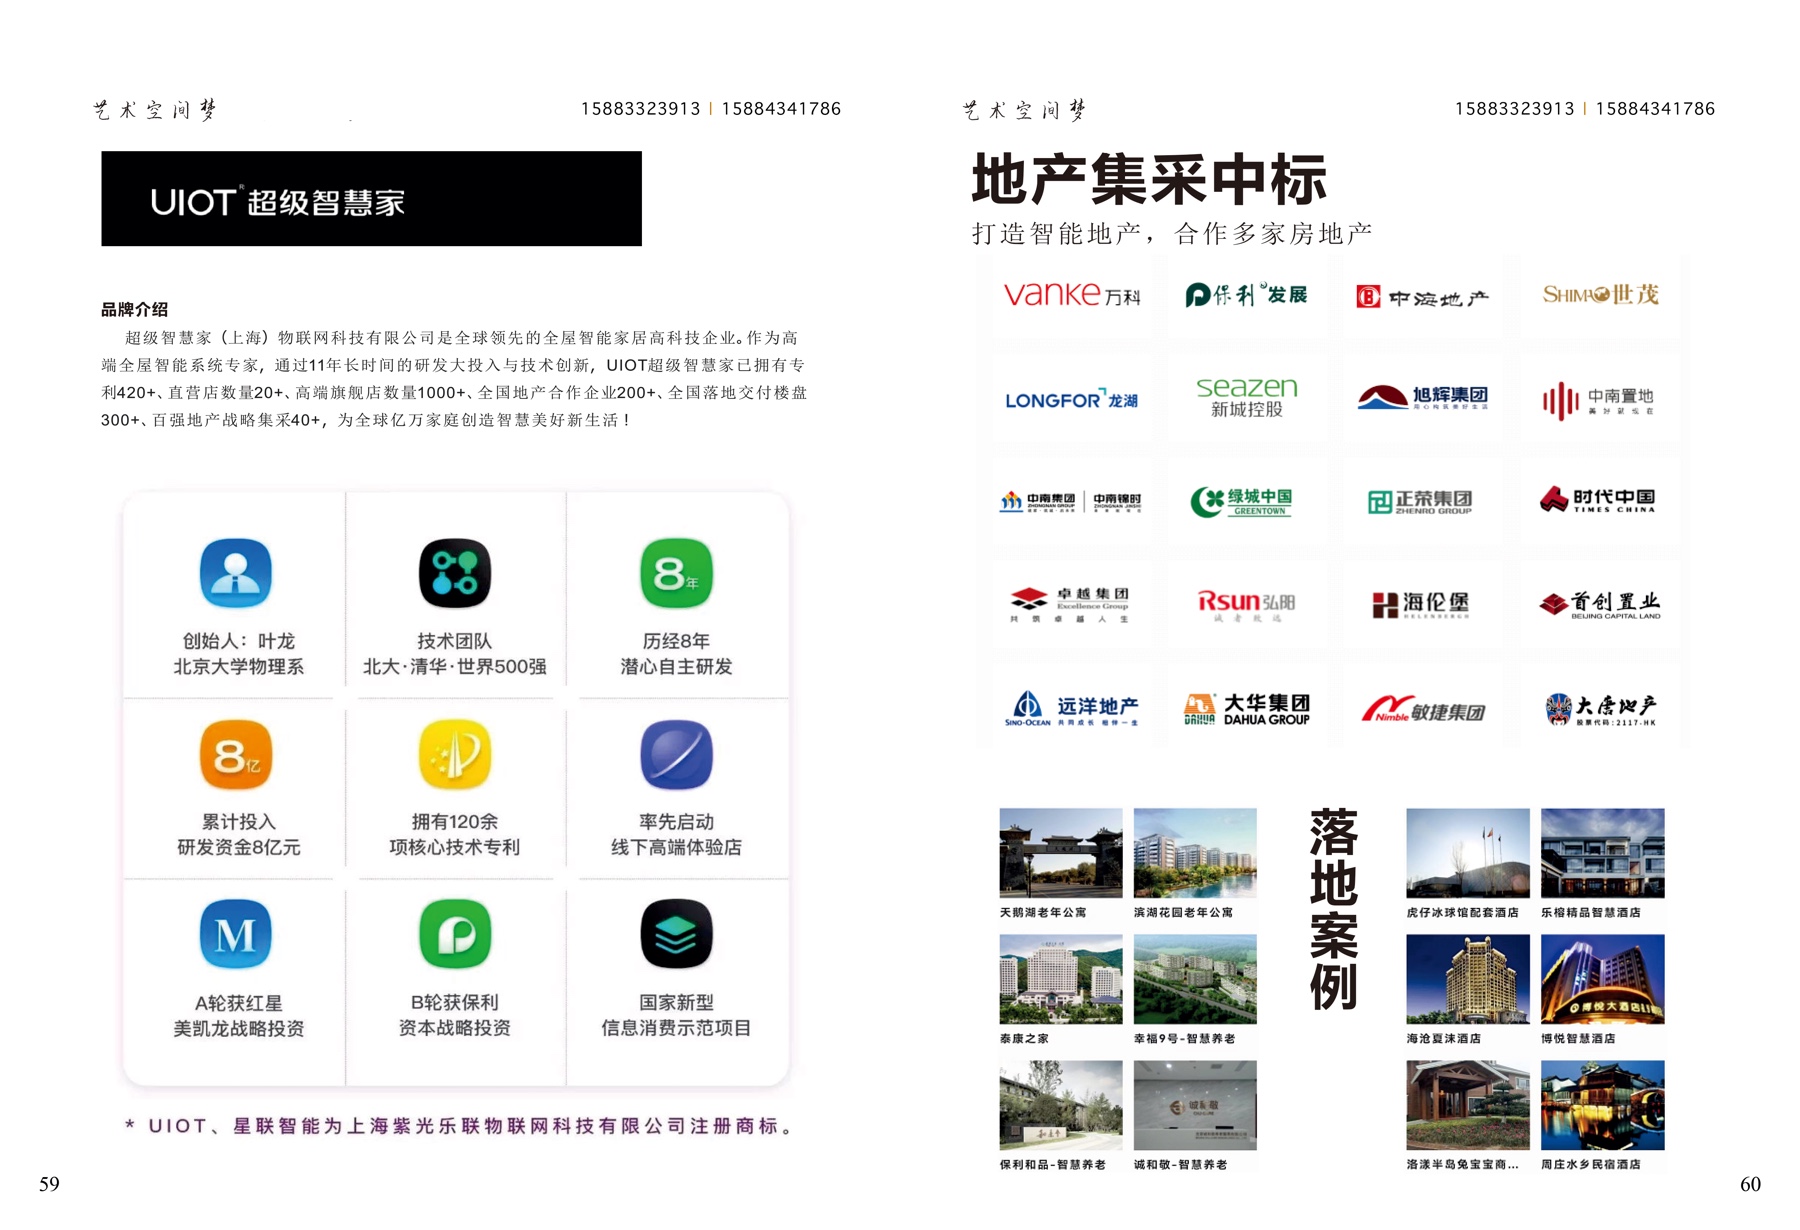
Task: Click page number 60
Action: point(1750,1184)
